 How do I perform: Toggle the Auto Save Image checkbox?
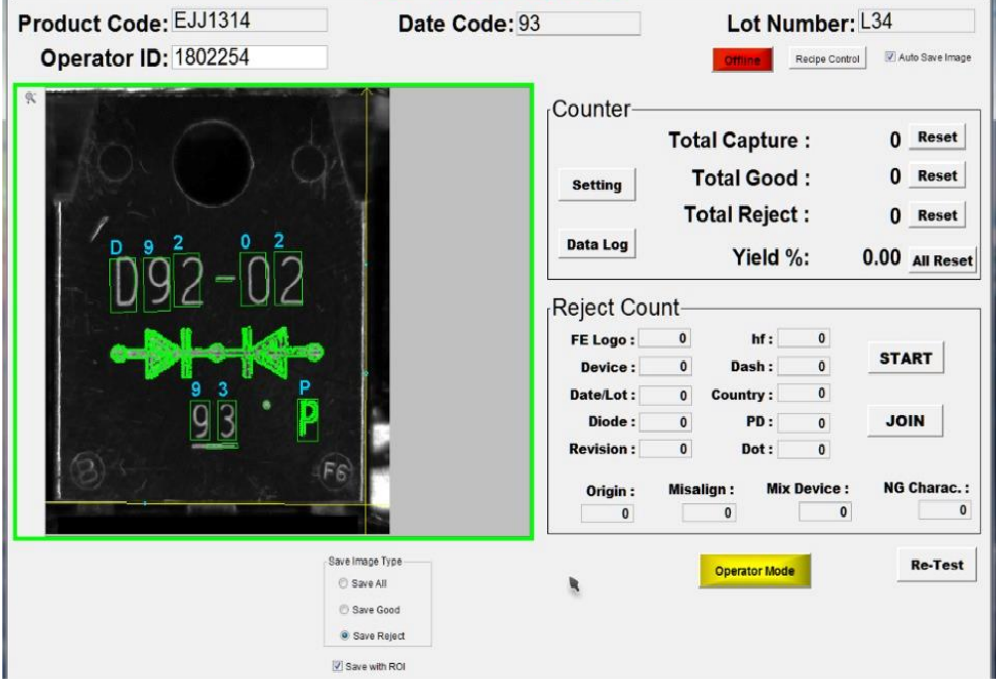(890, 58)
